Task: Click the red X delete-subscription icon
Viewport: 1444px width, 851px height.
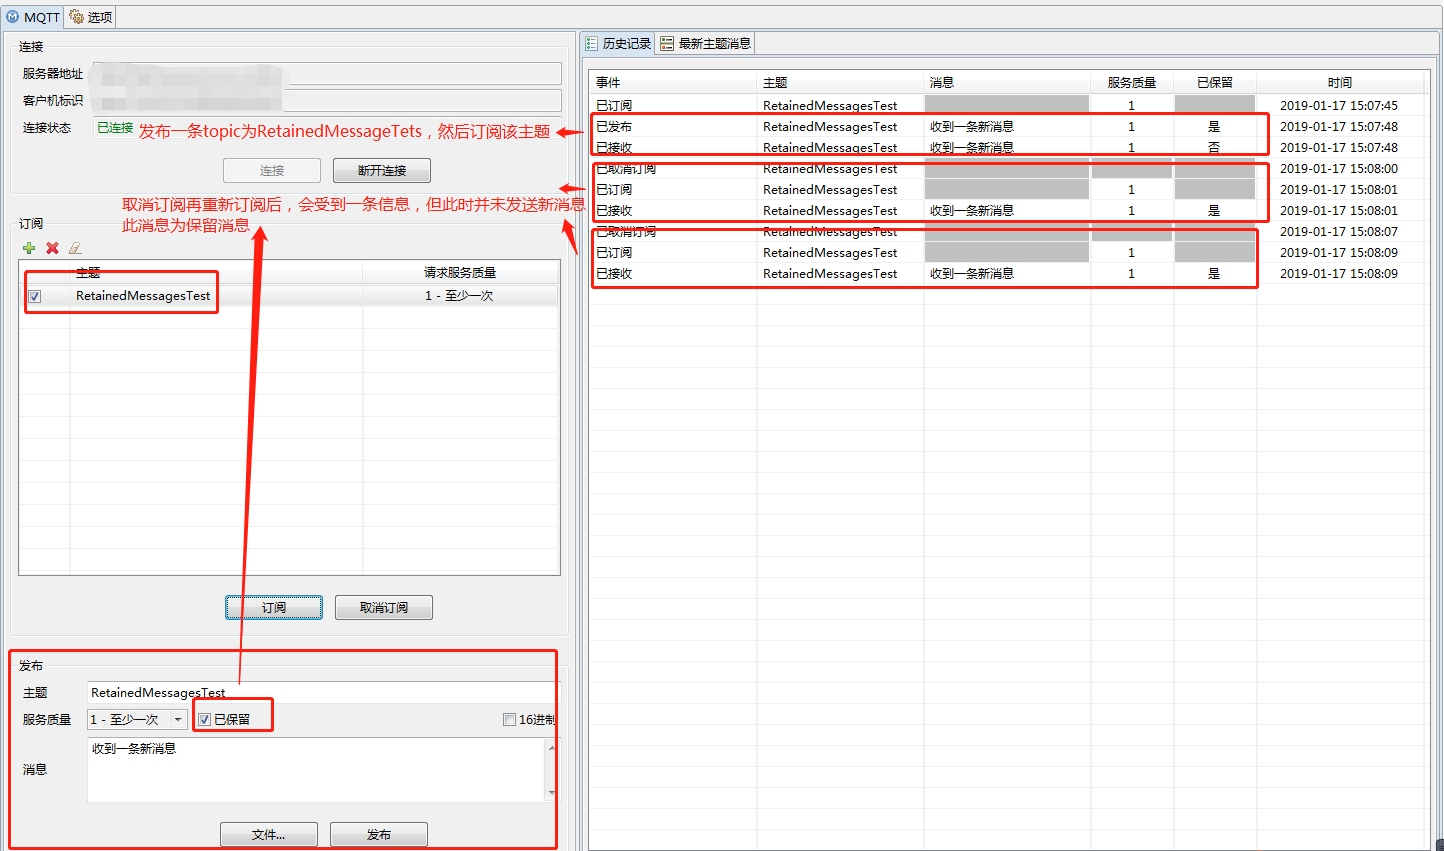Action: tap(52, 248)
